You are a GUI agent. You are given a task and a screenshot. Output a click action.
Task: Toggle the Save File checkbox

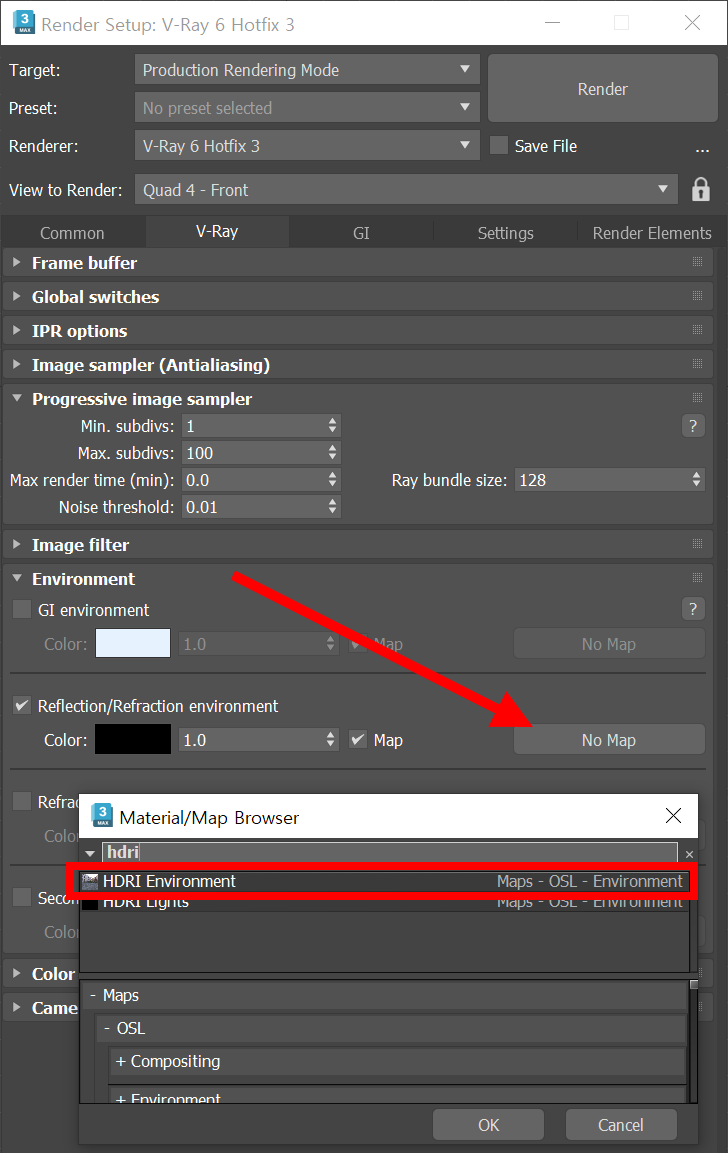click(x=499, y=145)
